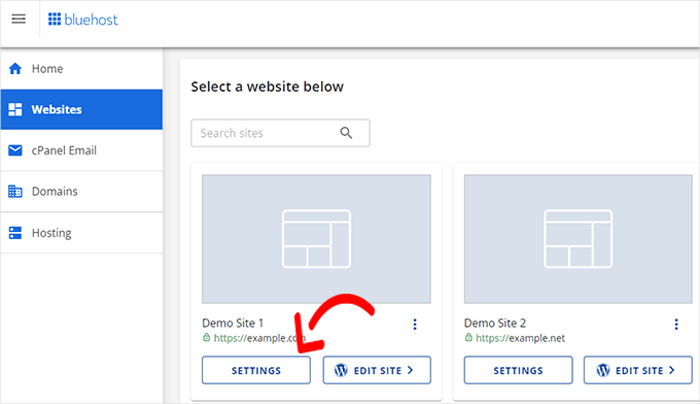Image resolution: width=700 pixels, height=404 pixels.
Task: Open Settings for Demo Site 1
Action: click(x=256, y=370)
